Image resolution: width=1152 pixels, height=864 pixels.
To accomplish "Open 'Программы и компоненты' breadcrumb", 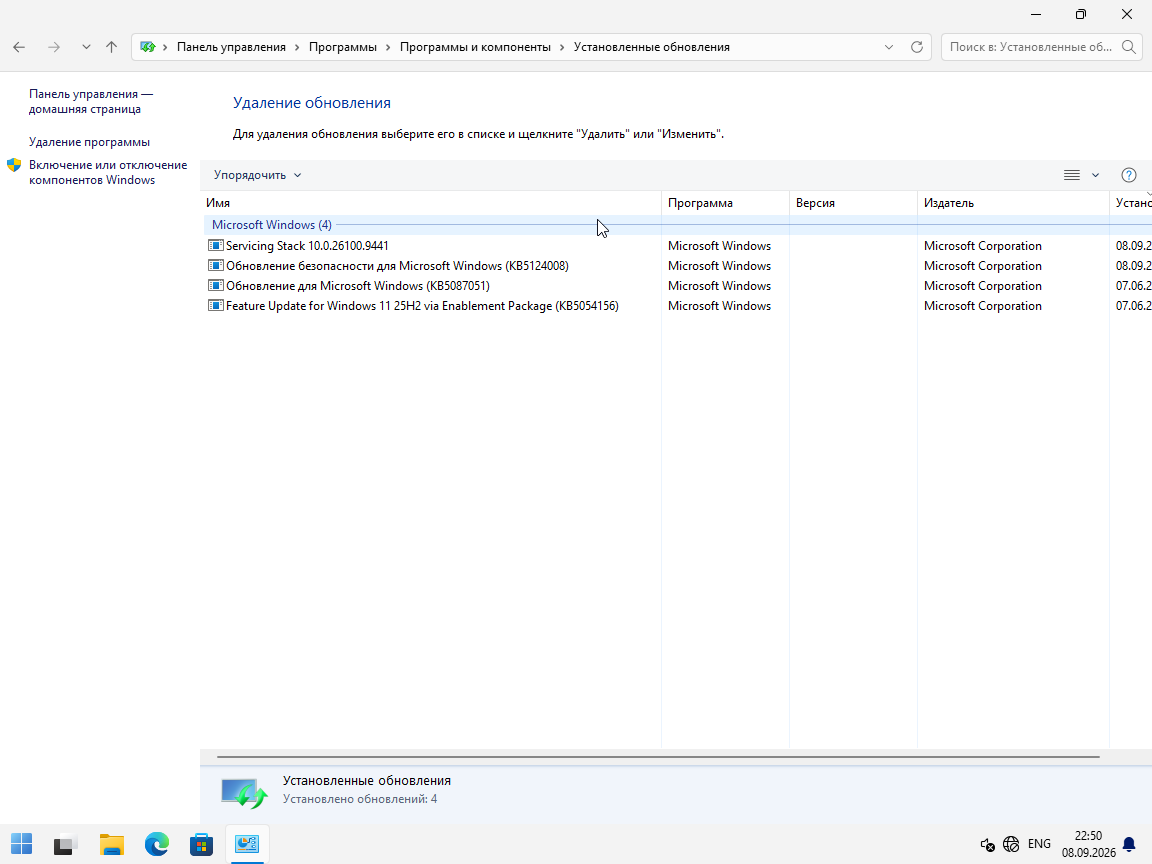I will (x=475, y=47).
